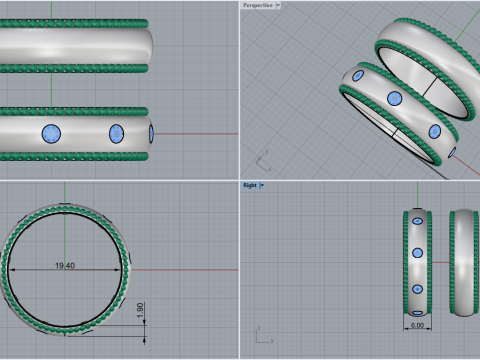Open the Right viewport dropdown arrow
Viewport: 480px width, 360px height.
[262, 185]
